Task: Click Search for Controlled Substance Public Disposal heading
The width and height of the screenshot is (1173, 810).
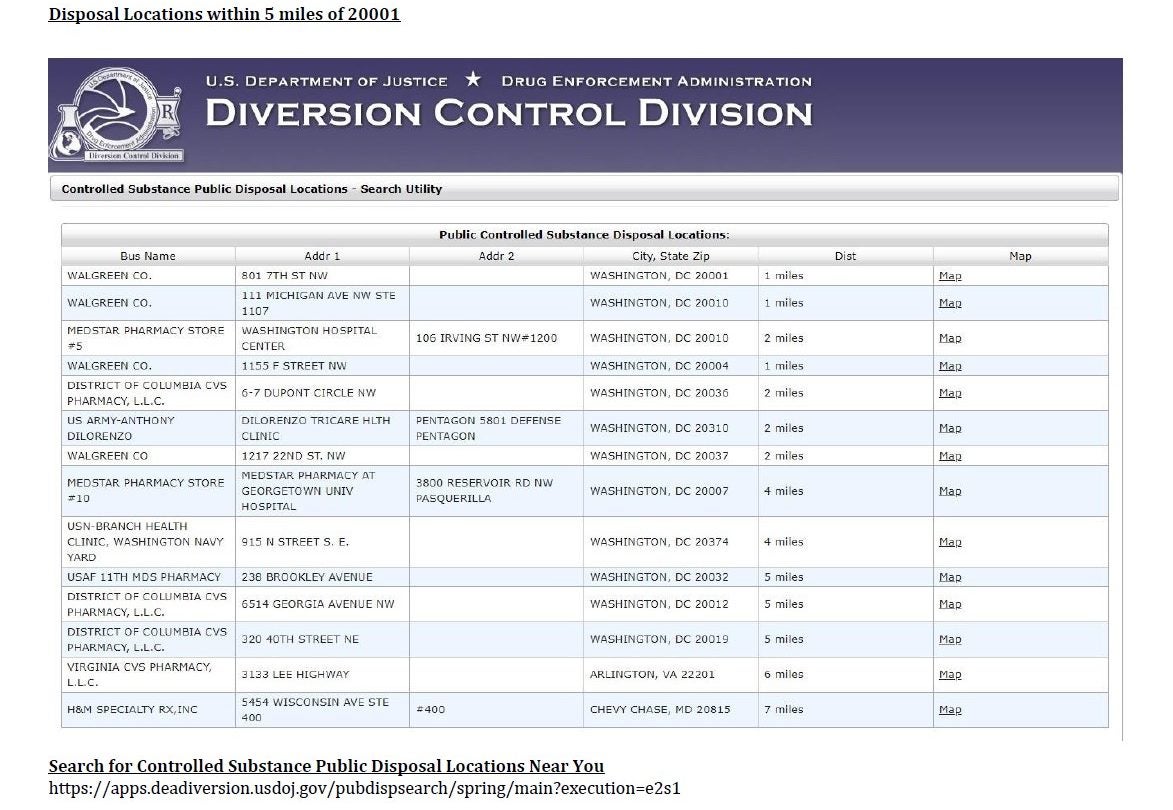Action: (x=326, y=766)
